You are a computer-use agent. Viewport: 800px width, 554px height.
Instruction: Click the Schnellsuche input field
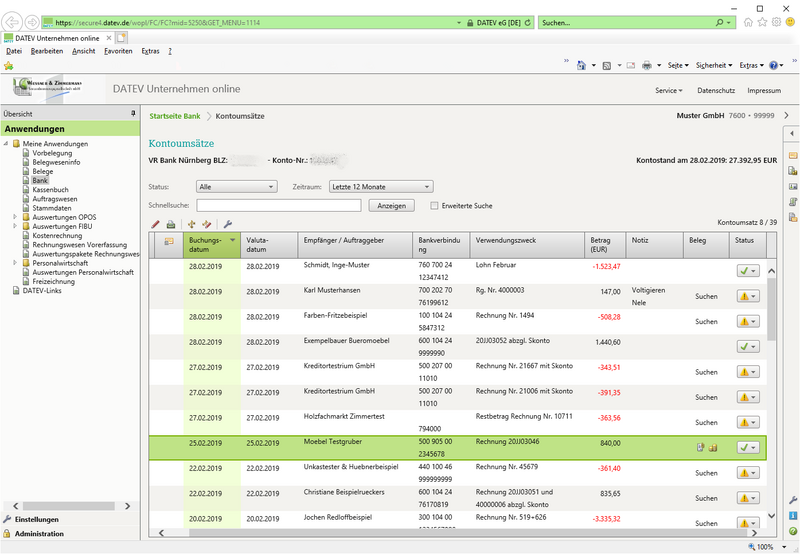pos(279,206)
